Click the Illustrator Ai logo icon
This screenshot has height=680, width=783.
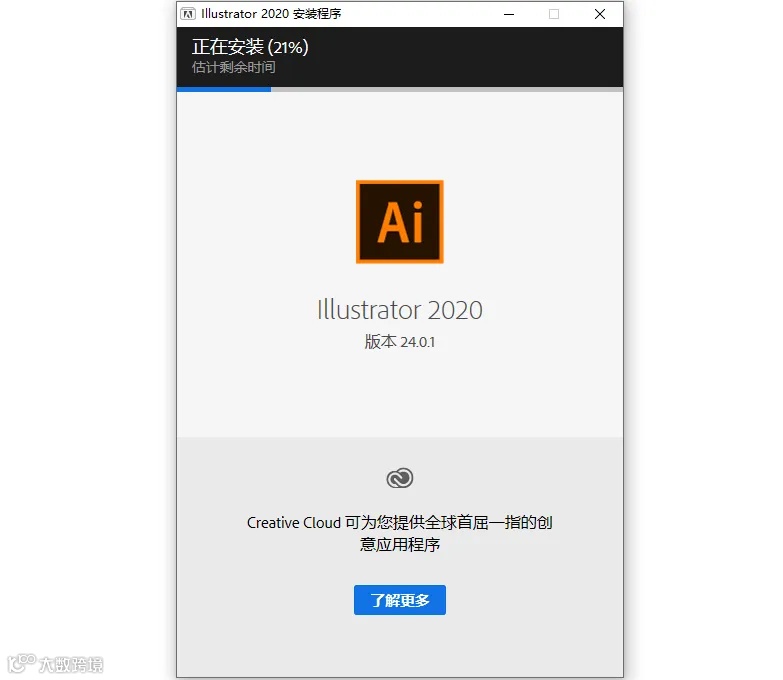(x=399, y=222)
